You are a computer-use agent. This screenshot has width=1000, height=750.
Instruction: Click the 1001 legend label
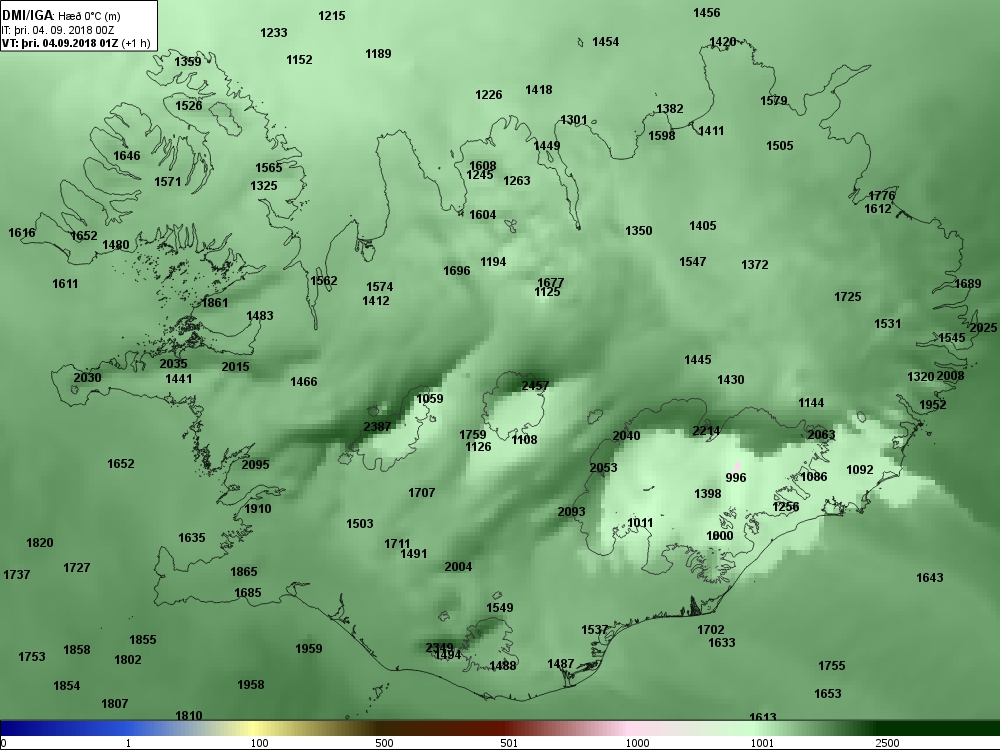pos(761,743)
